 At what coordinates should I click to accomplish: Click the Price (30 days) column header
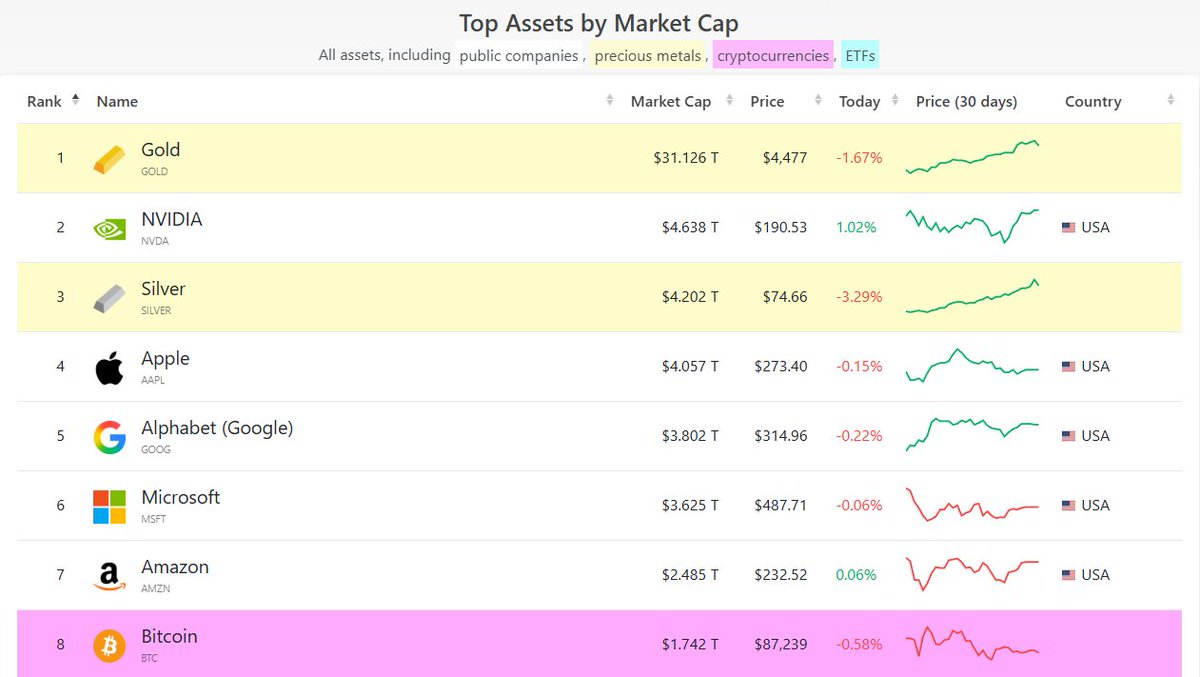966,101
